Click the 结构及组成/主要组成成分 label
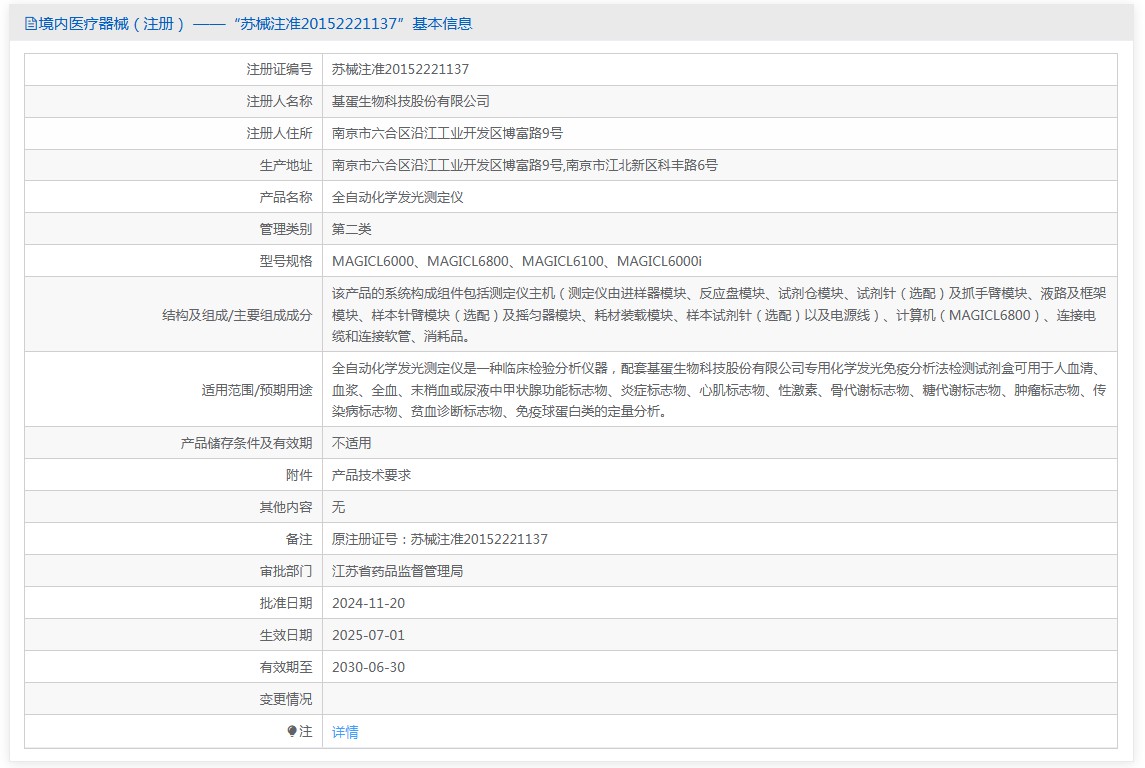This screenshot has width=1145, height=768. (237, 315)
